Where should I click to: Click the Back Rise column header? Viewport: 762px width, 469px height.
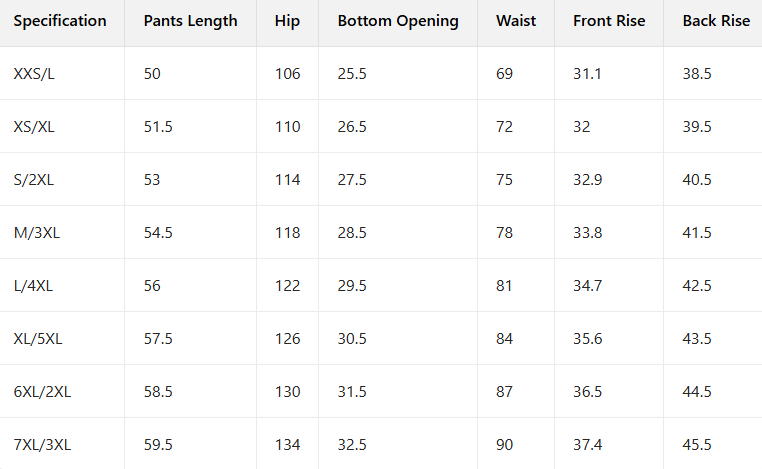tap(716, 21)
